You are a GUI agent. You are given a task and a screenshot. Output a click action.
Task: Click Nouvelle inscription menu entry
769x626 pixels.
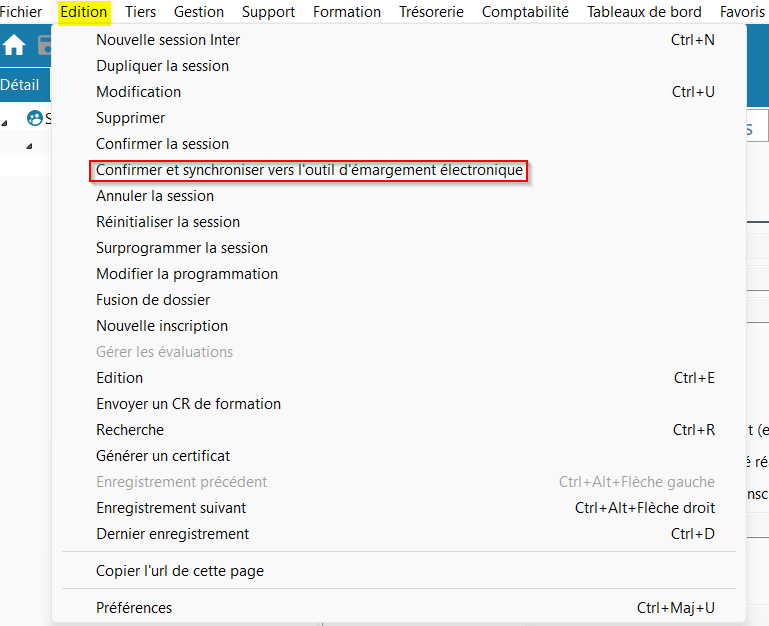[x=162, y=326]
